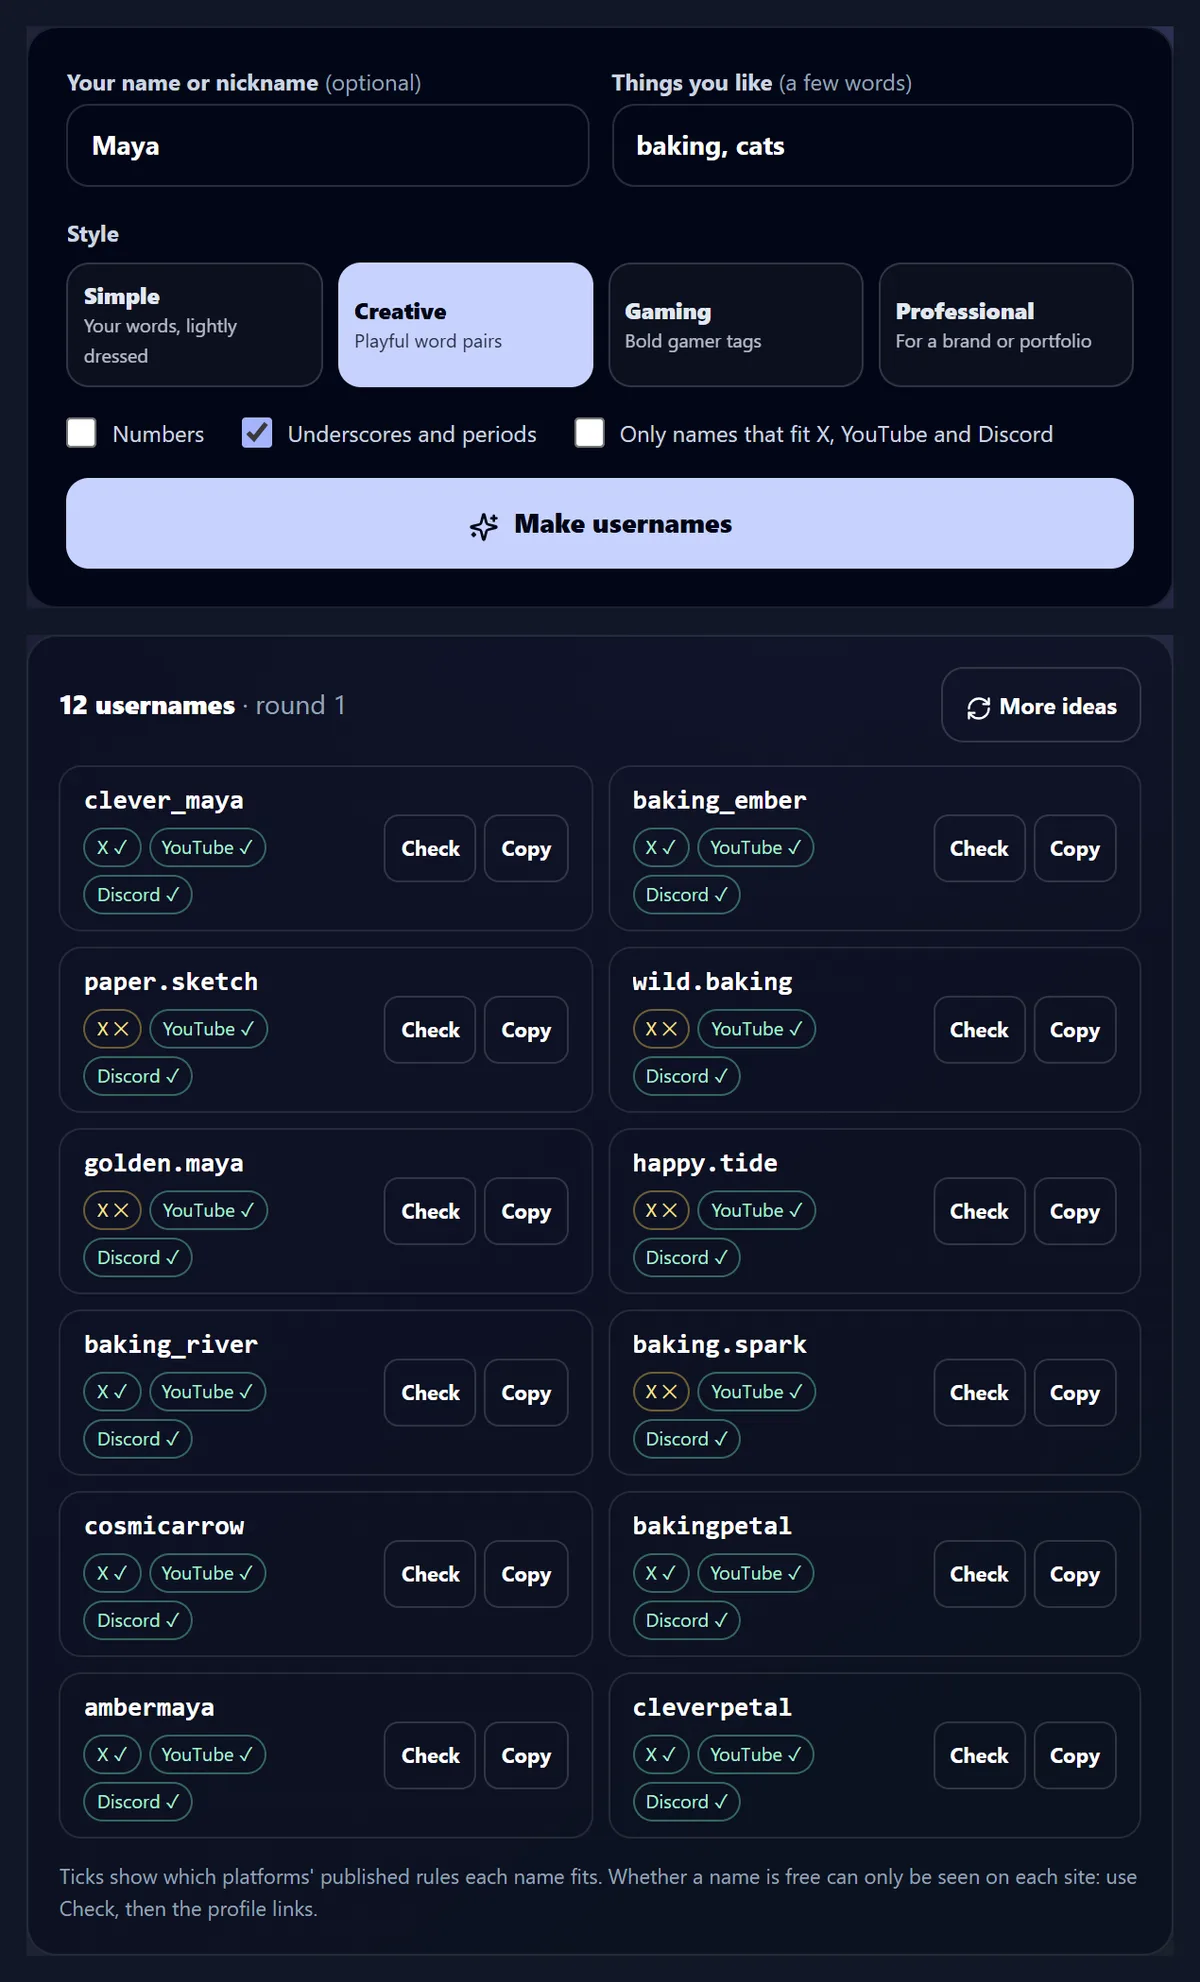The image size is (1200, 1982).
Task: Check the golden.maya username
Action: (x=430, y=1211)
